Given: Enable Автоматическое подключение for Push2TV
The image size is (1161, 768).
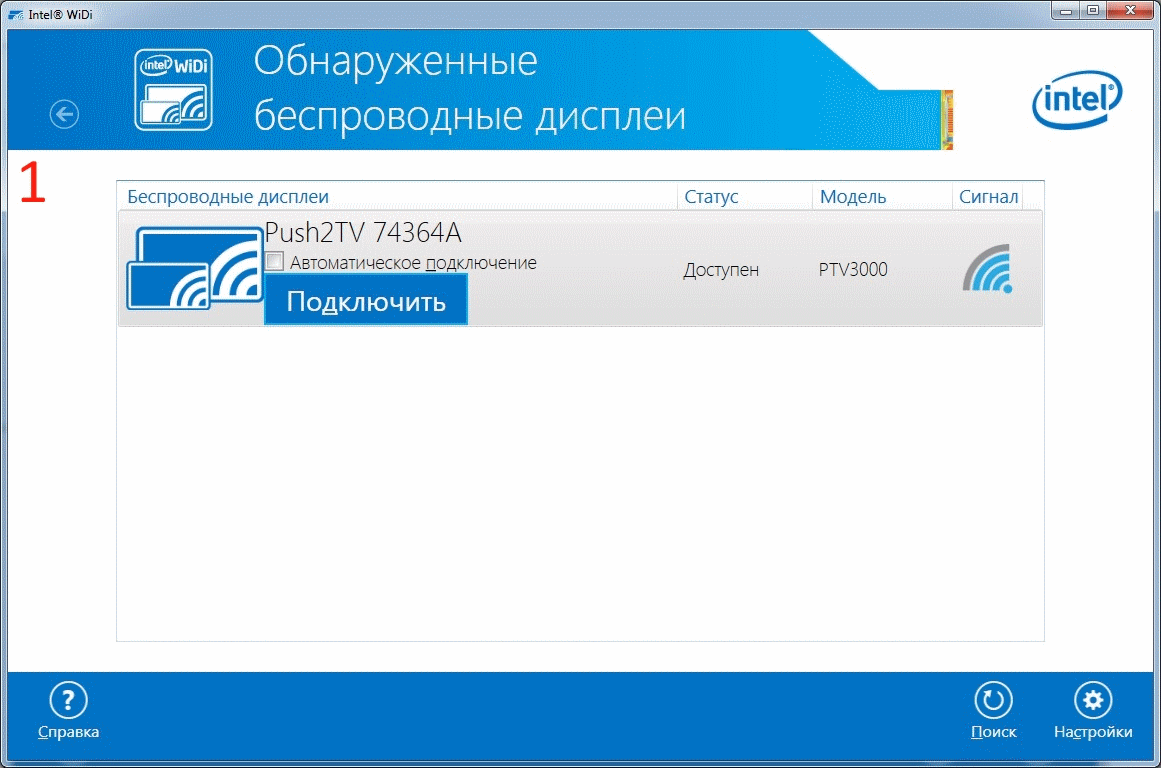Looking at the screenshot, I should (x=274, y=262).
